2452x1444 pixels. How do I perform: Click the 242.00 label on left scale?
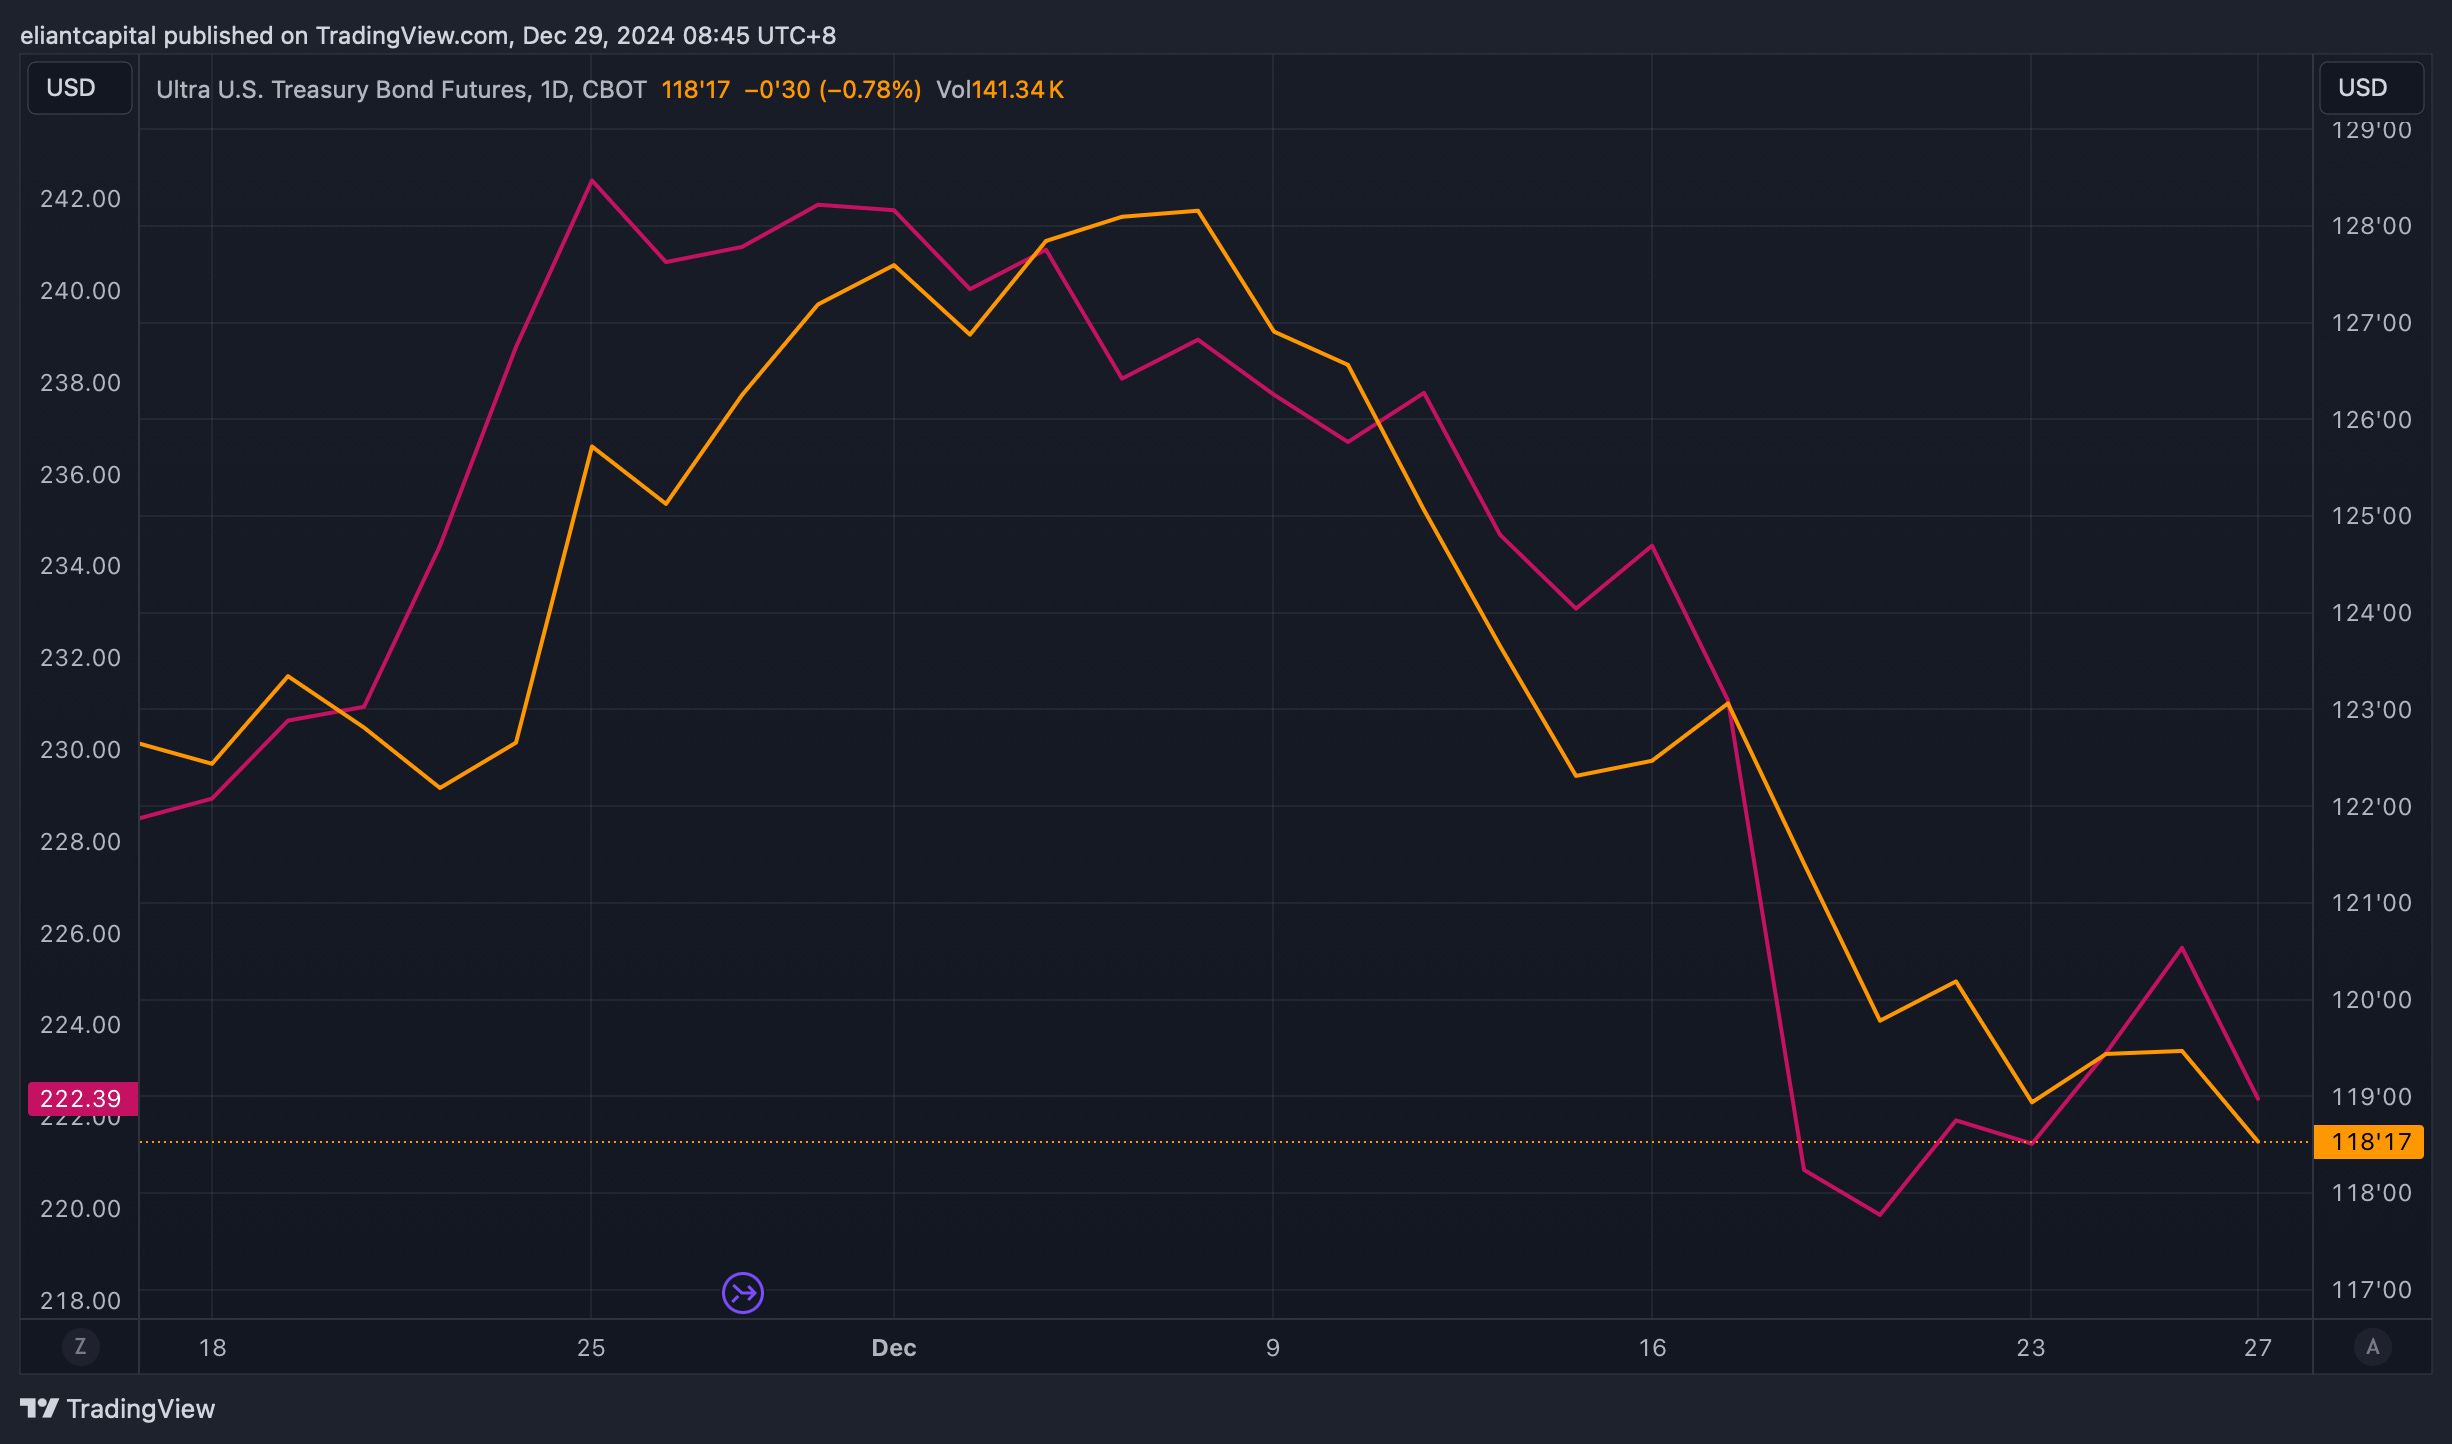pyautogui.click(x=80, y=198)
